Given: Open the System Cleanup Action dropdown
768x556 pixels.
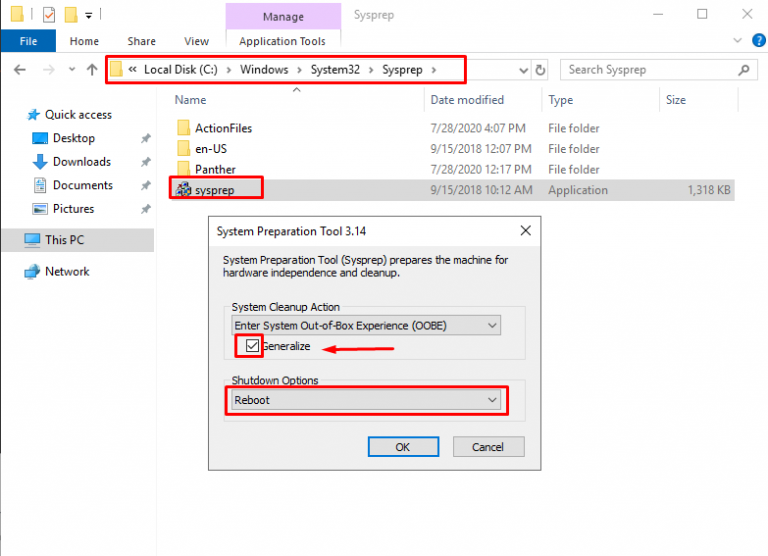Looking at the screenshot, I should click(x=366, y=325).
